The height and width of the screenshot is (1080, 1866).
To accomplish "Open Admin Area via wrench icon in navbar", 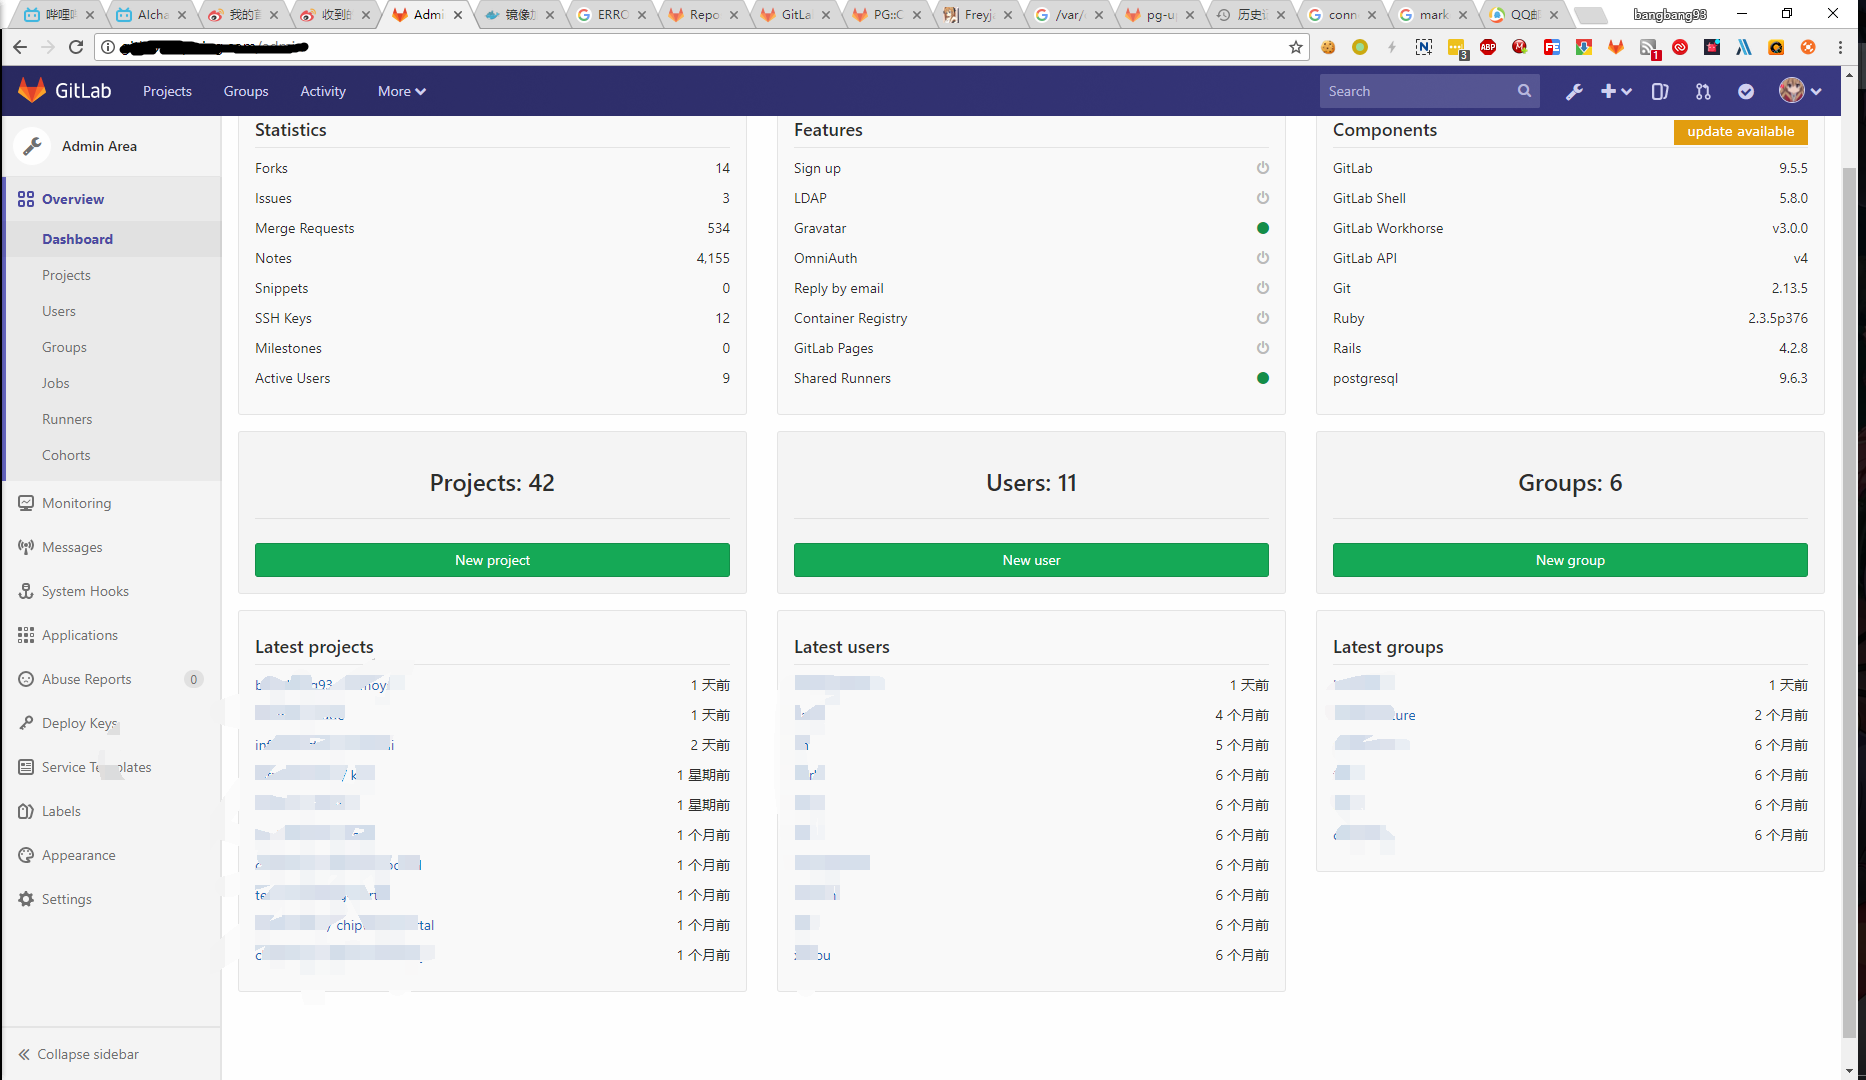I will 1574,91.
